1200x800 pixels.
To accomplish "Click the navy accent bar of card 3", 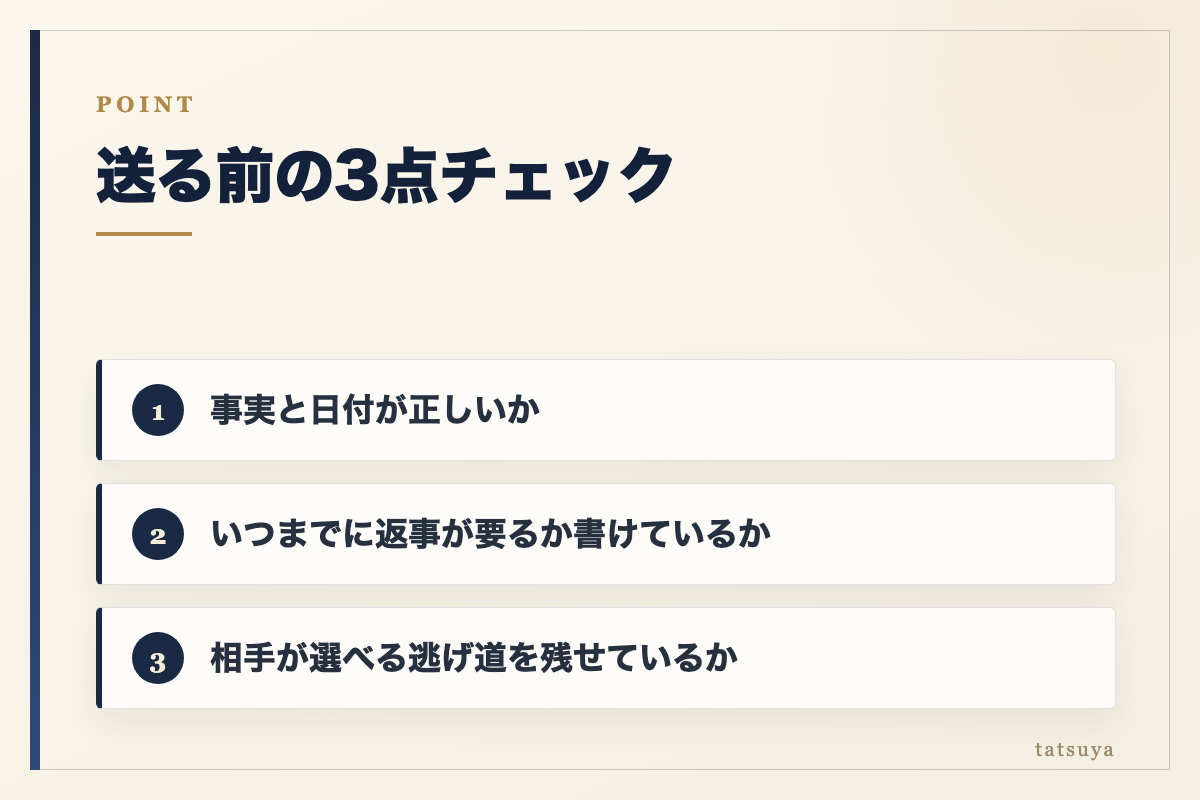I will tap(99, 658).
